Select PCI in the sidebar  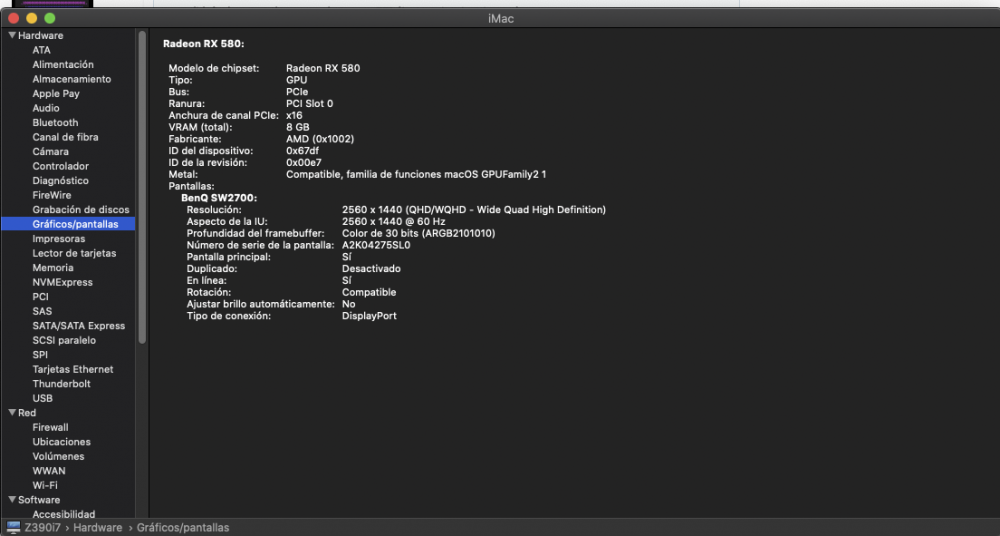click(40, 297)
